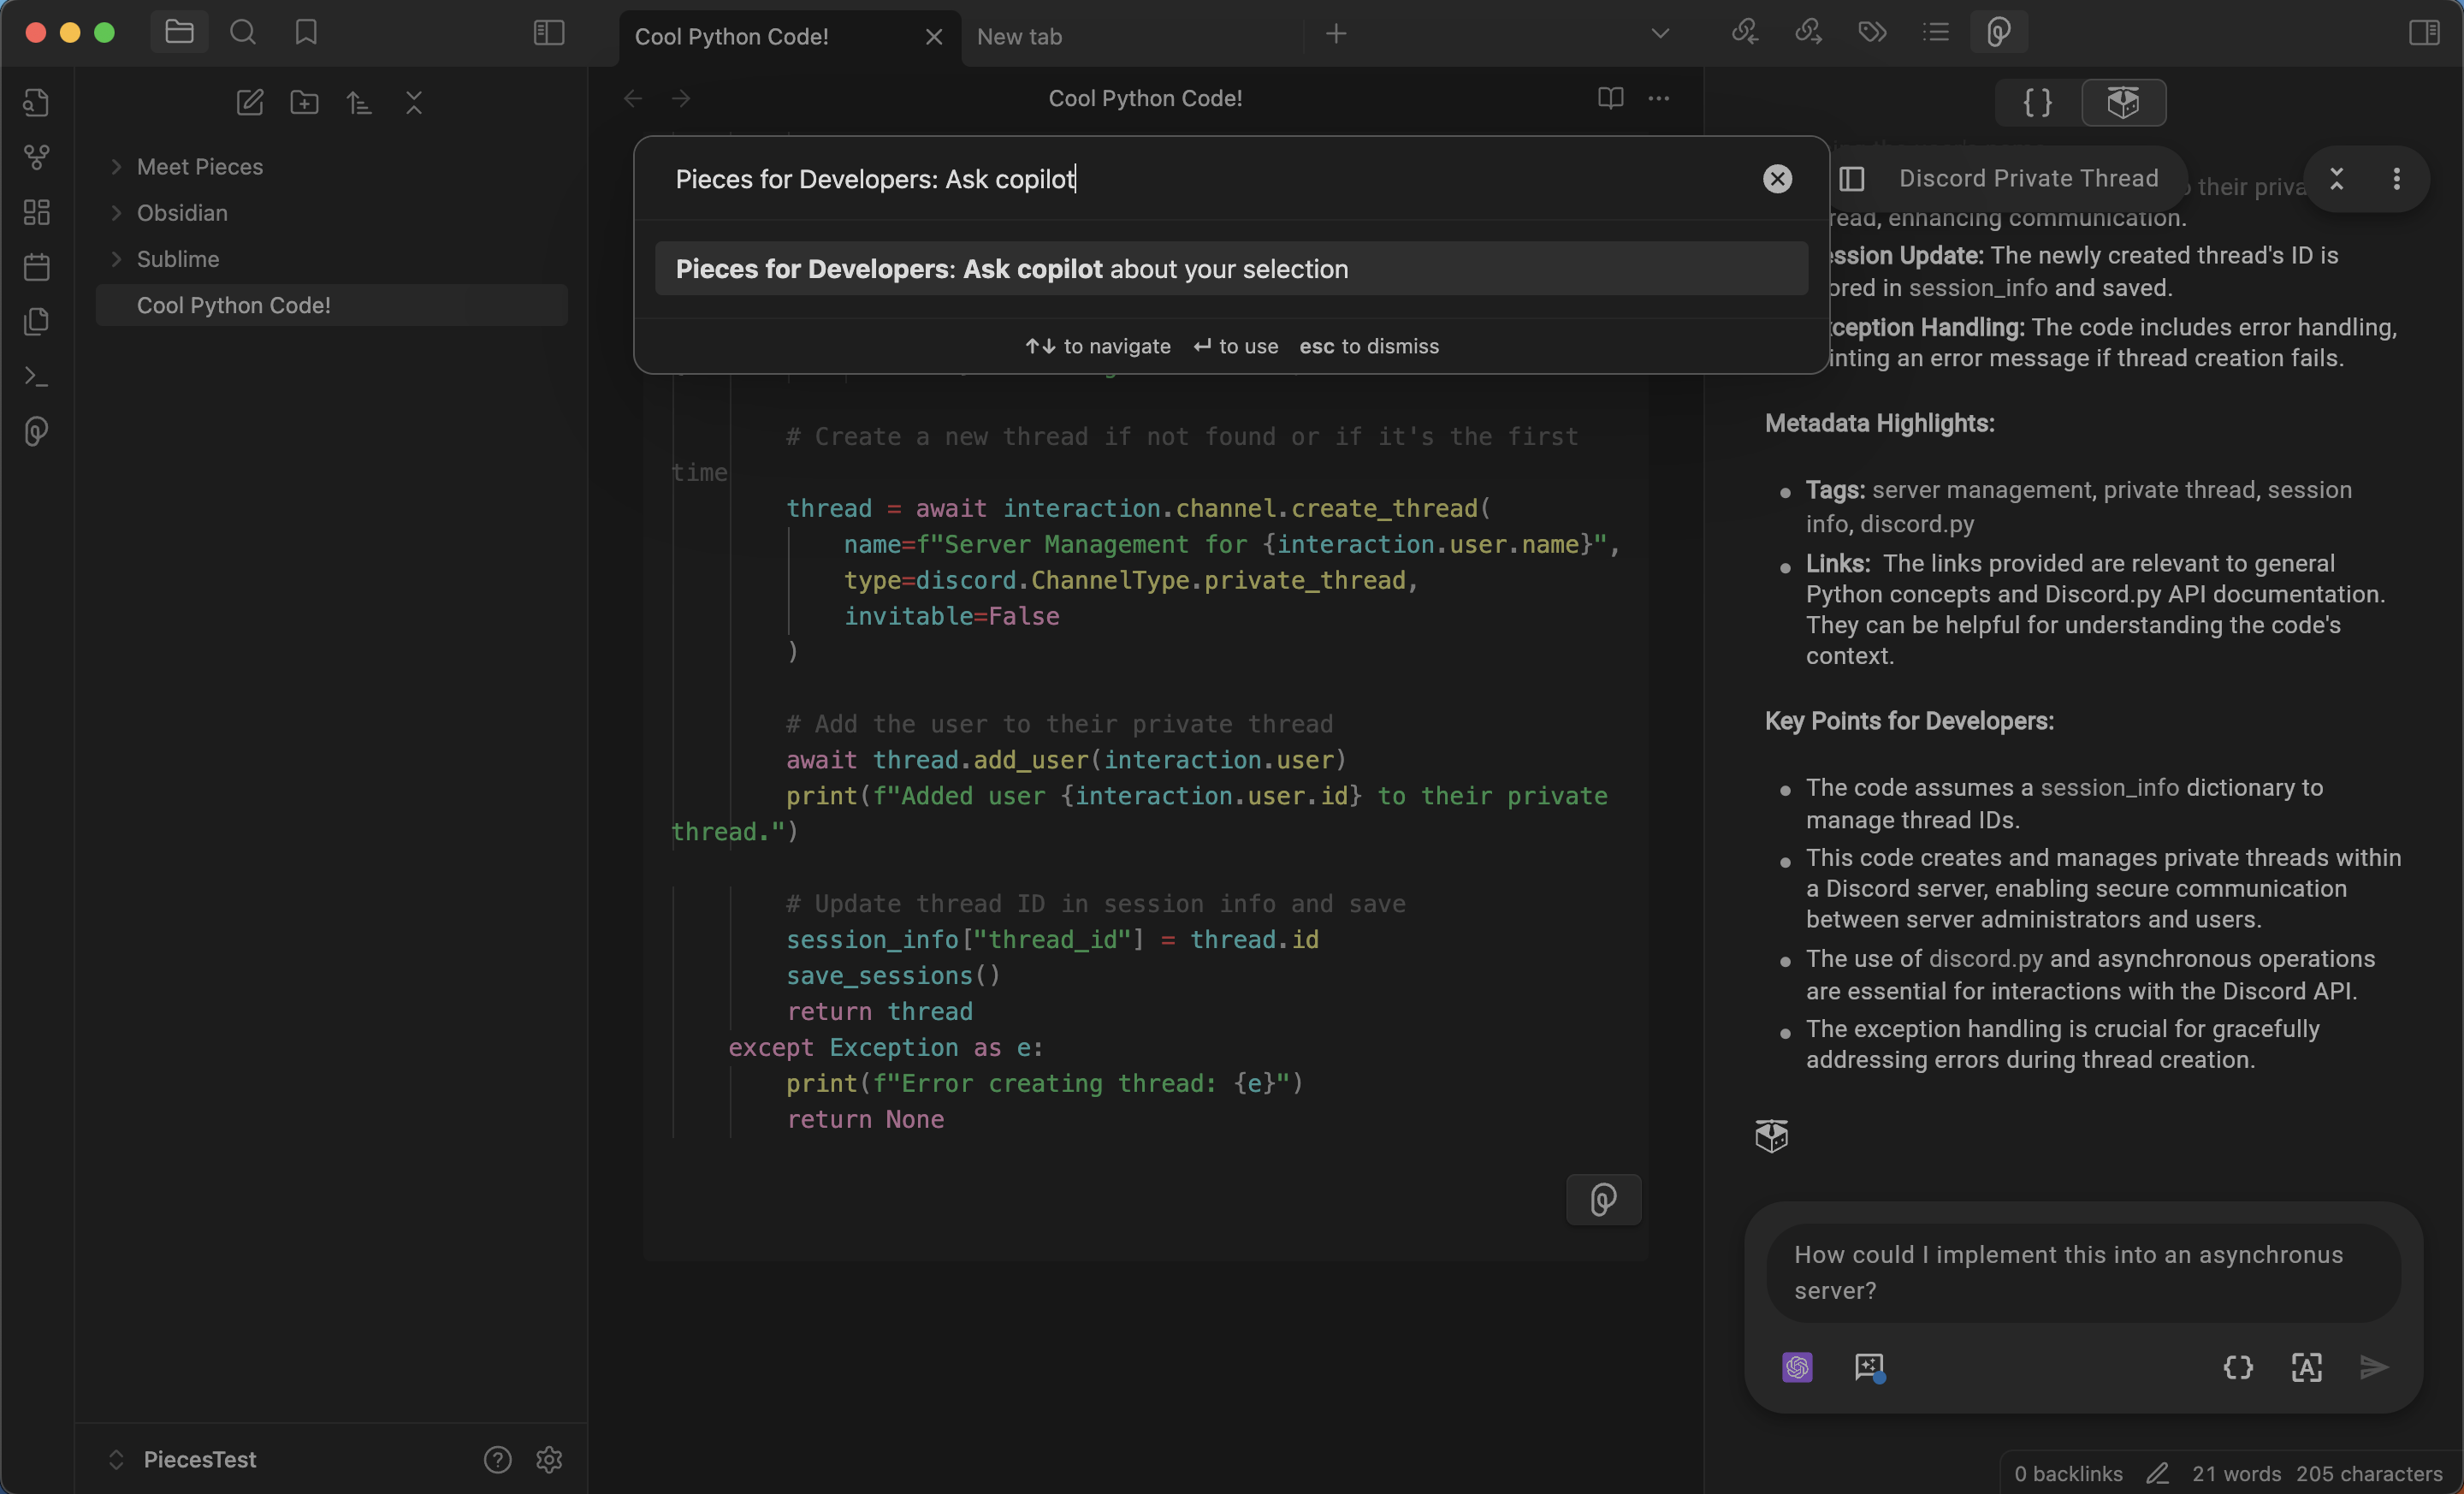
Task: Insert code snippet braces icon in chat
Action: click(x=2238, y=1367)
